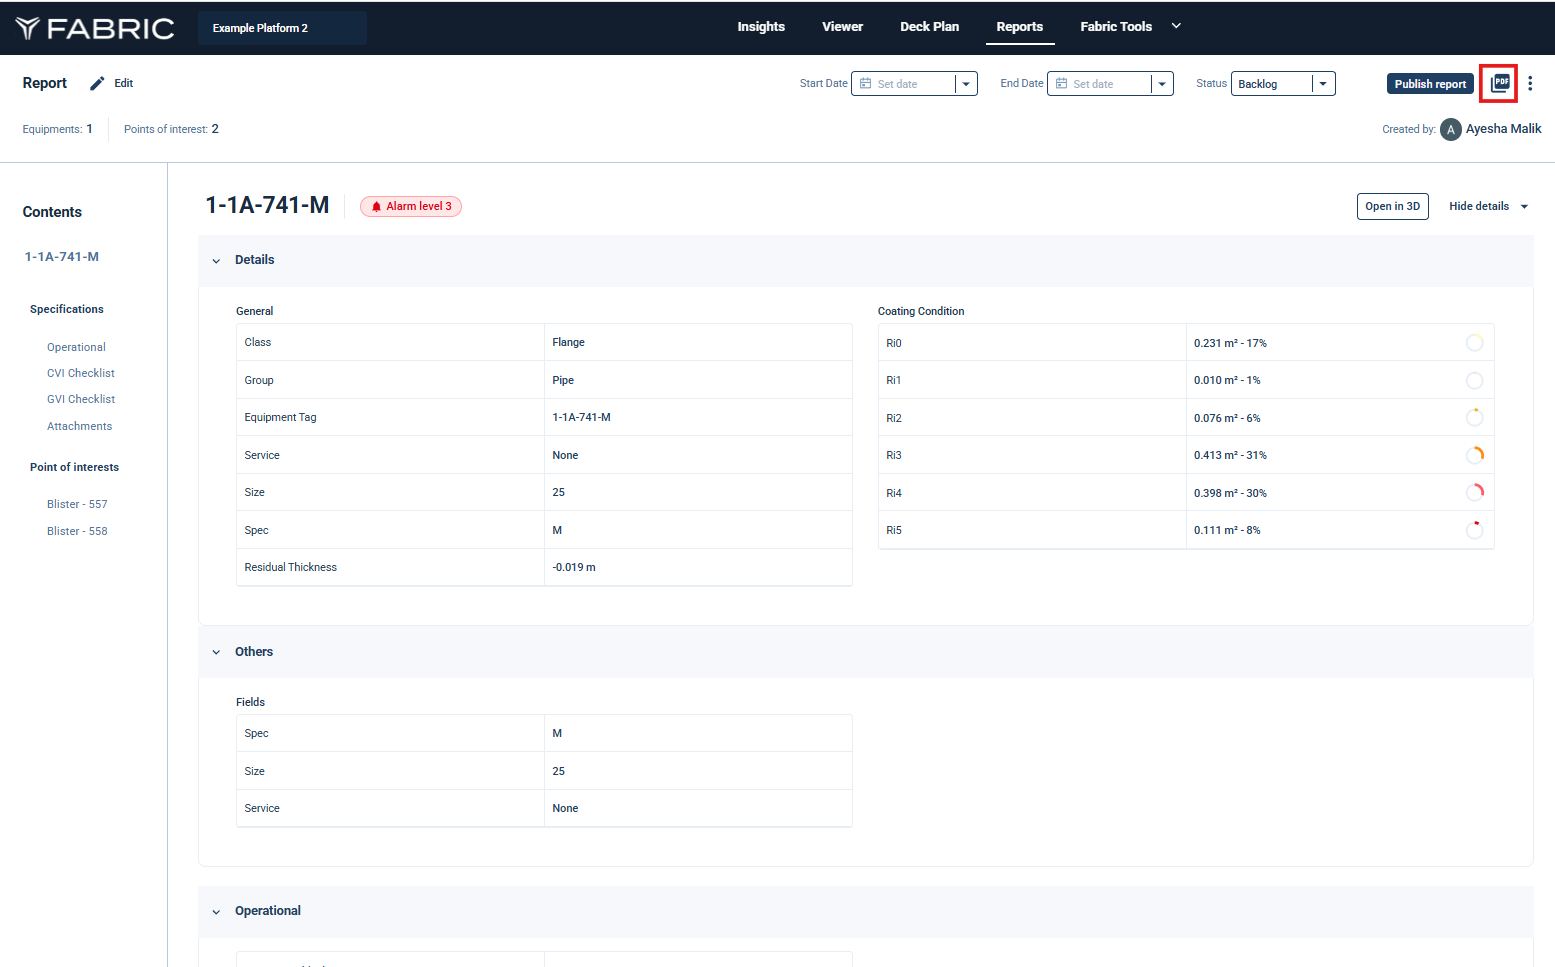Collapse the Operational section
The height and width of the screenshot is (967, 1555).
216,912
